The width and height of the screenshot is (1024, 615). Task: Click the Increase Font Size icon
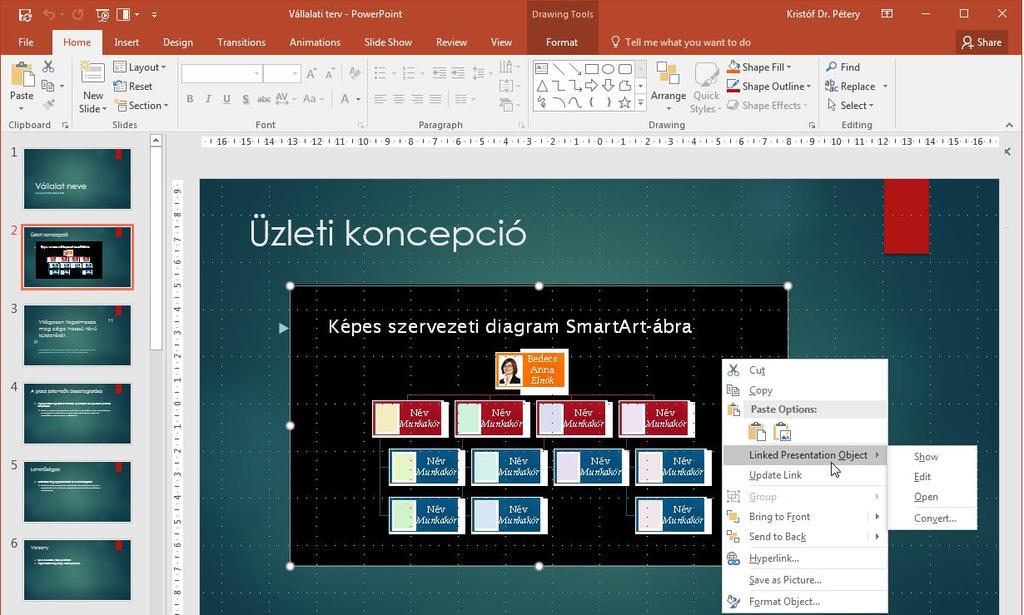click(x=312, y=74)
